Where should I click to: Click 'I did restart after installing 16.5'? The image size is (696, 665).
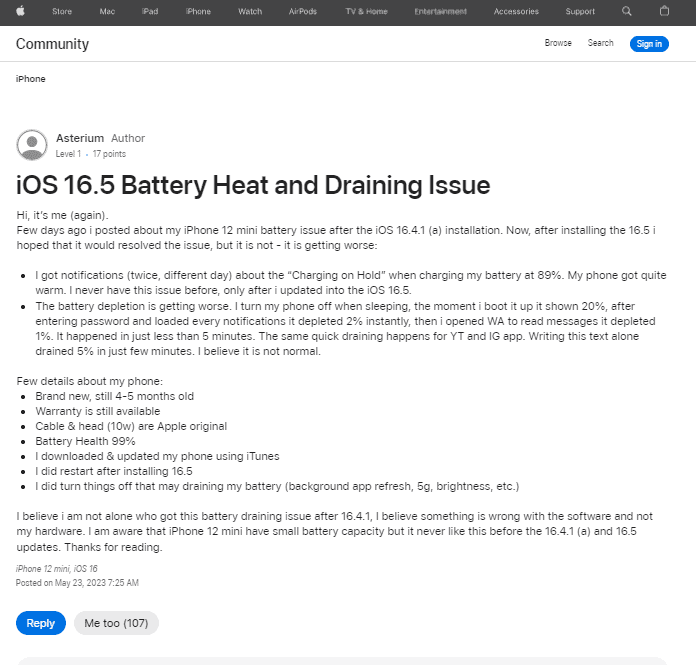(x=114, y=471)
